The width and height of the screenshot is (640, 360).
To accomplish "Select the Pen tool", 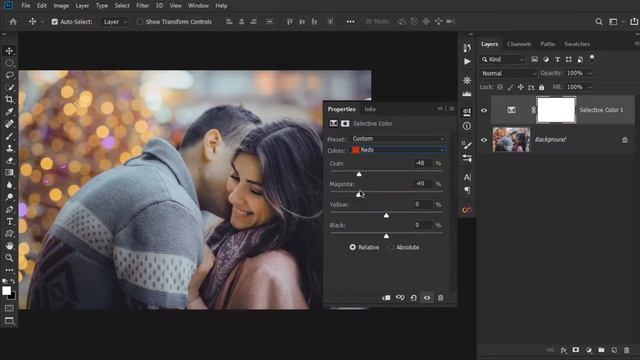I will [x=9, y=209].
